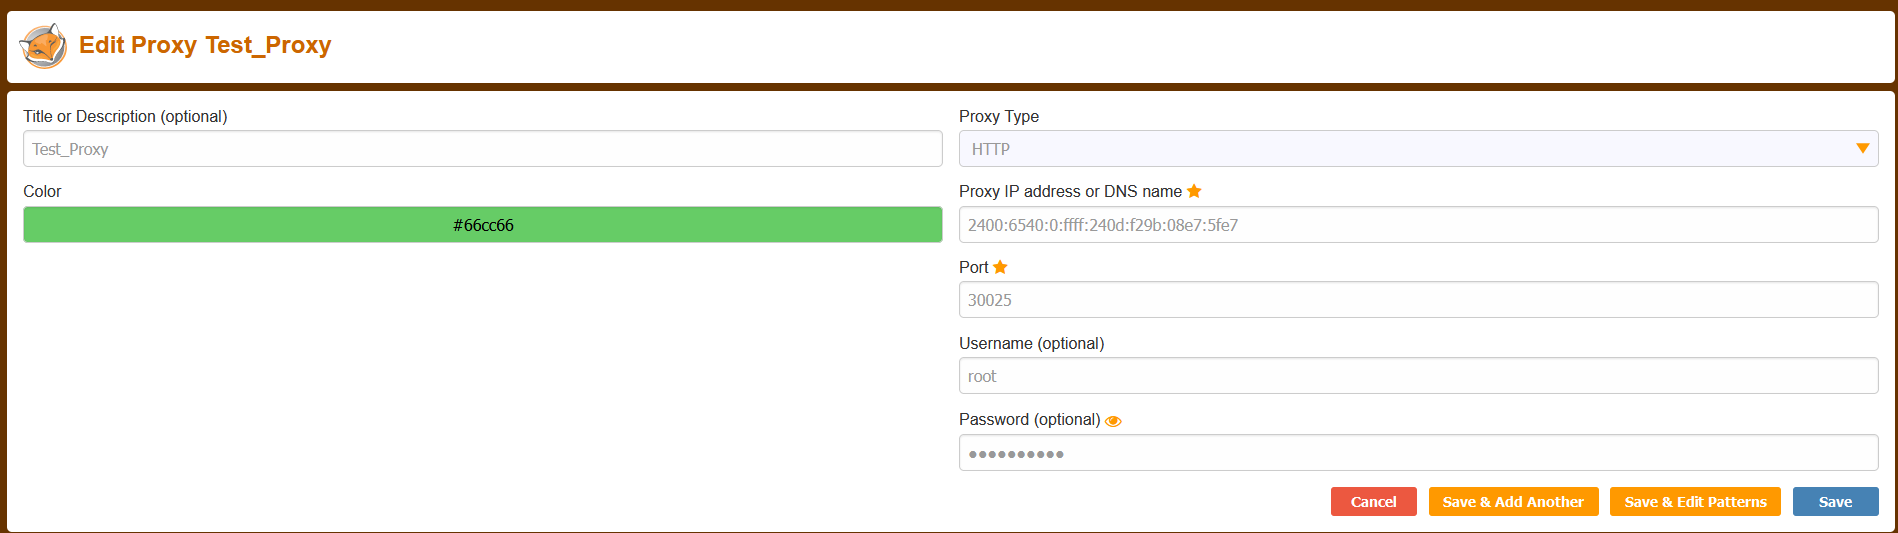Click into the Port field showing 30025
The width and height of the screenshot is (1898, 533).
(1418, 300)
